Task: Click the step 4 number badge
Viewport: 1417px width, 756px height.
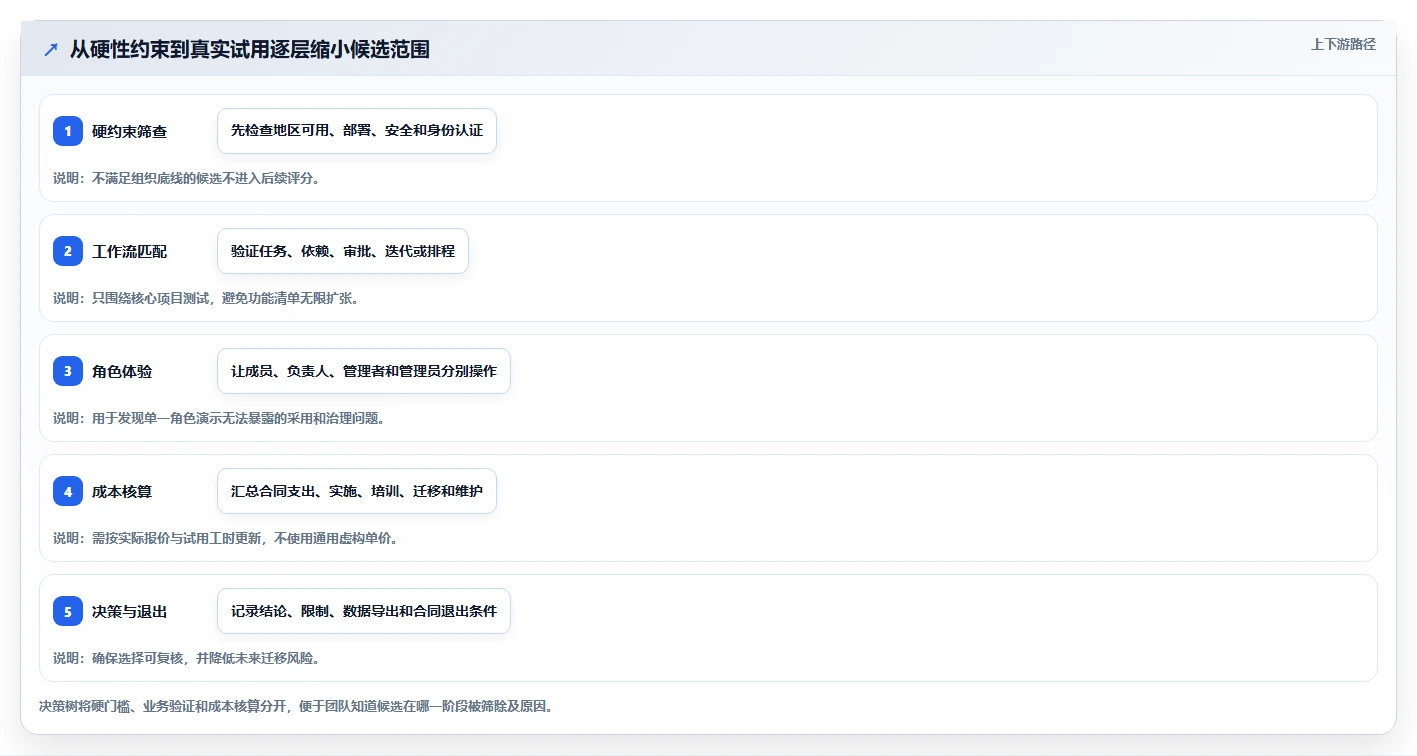Action: (x=68, y=491)
